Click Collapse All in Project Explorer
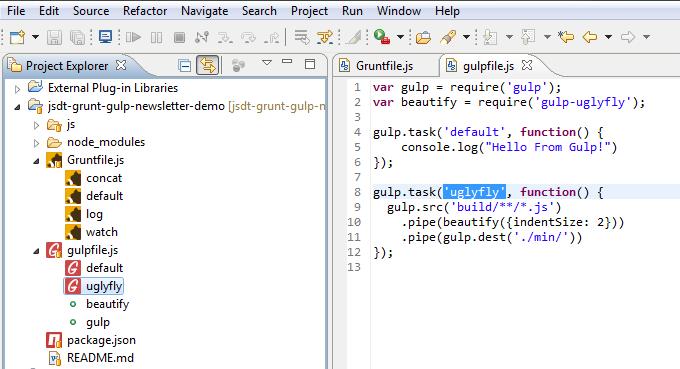 coord(185,66)
